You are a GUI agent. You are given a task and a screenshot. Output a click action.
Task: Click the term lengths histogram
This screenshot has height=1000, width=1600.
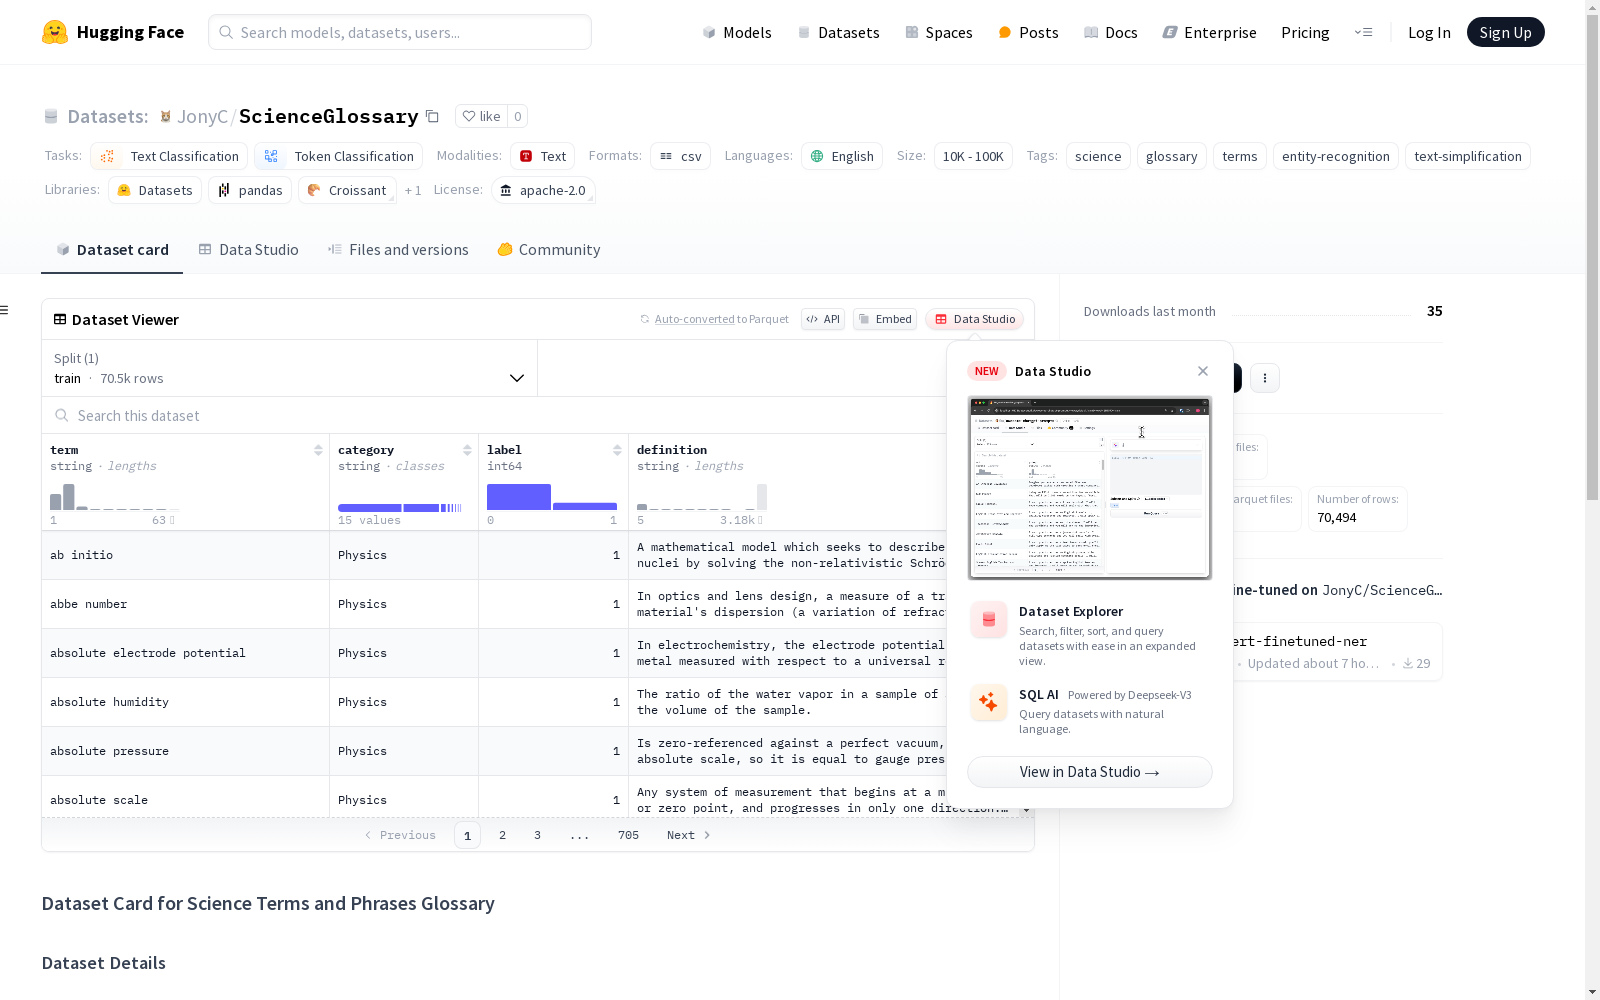113,497
